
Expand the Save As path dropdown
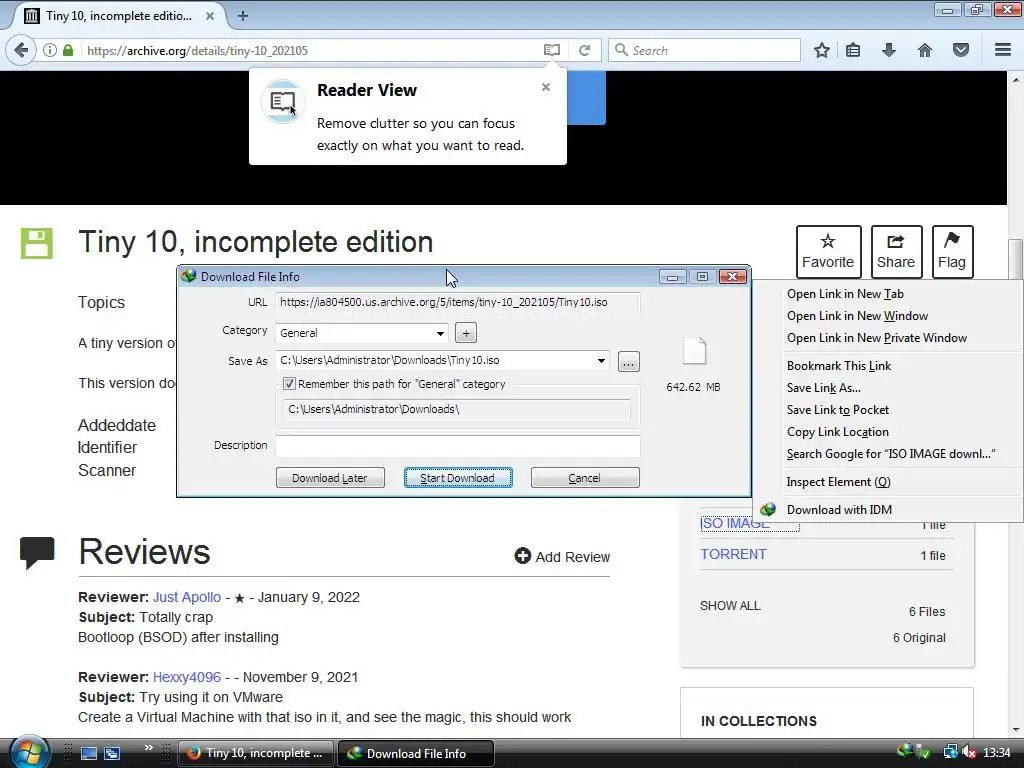(x=601, y=360)
